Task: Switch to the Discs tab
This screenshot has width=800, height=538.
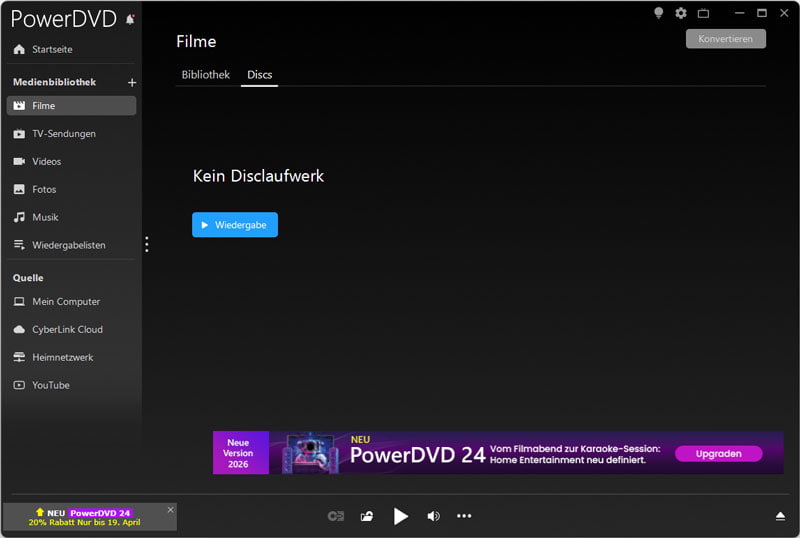Action: [260, 75]
